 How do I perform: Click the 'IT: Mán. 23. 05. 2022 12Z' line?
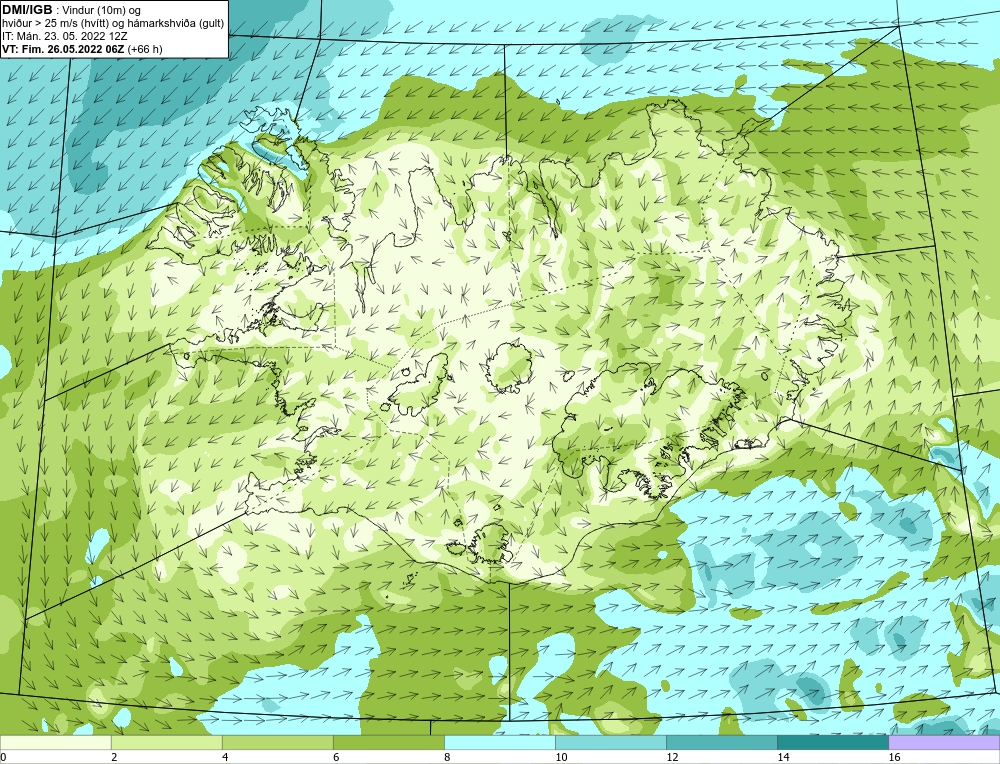pyautogui.click(x=64, y=36)
